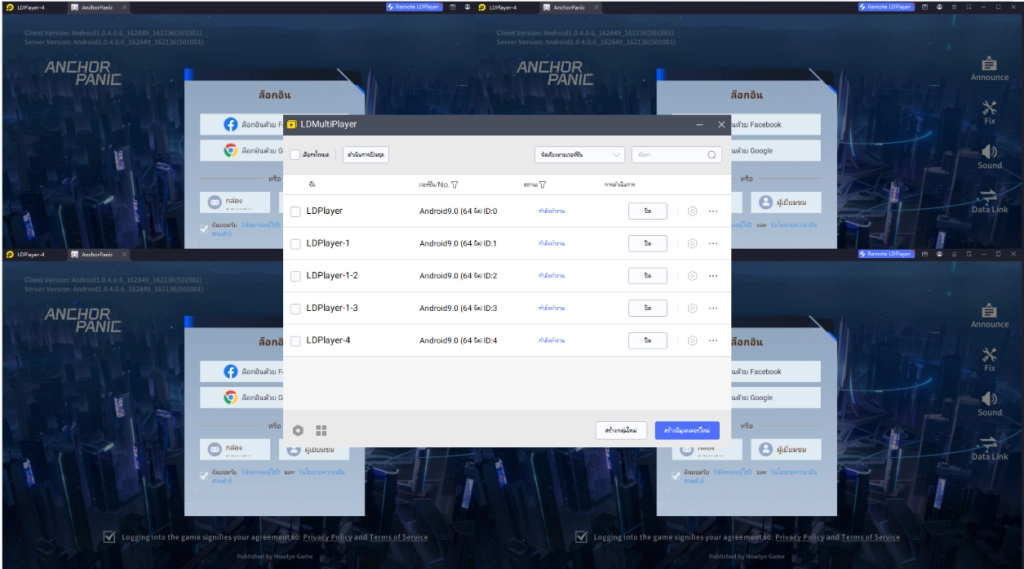Tick the checkbox for LDPlayer-4 row
The image size is (1024, 569).
295,341
